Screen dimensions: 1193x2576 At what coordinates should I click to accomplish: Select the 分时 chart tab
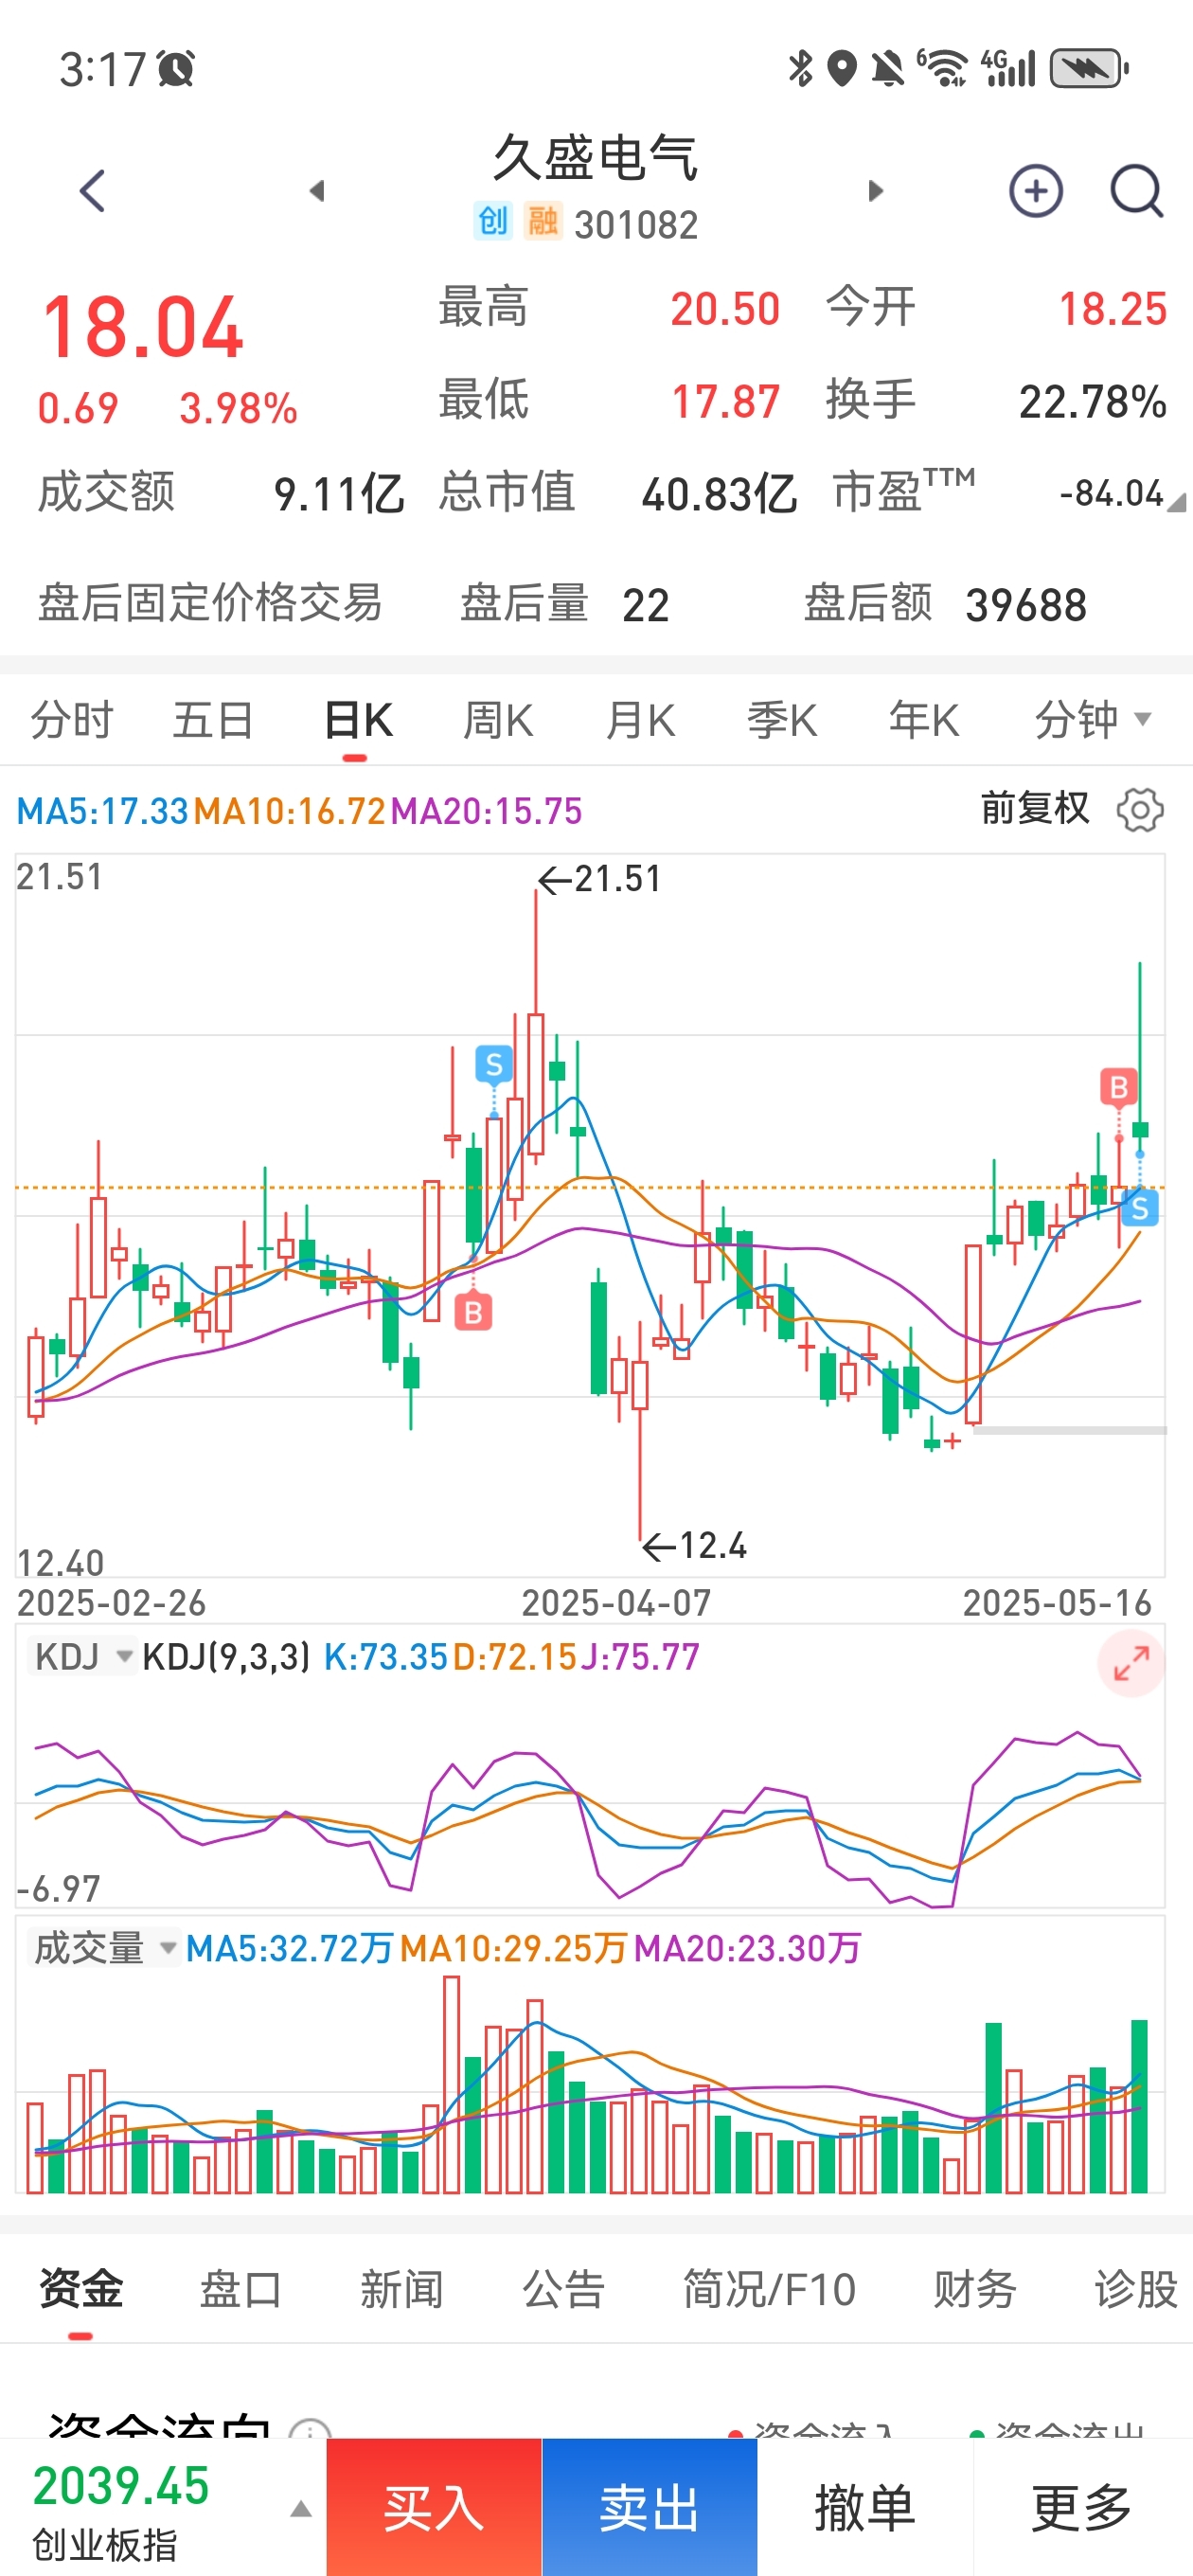pos(72,720)
